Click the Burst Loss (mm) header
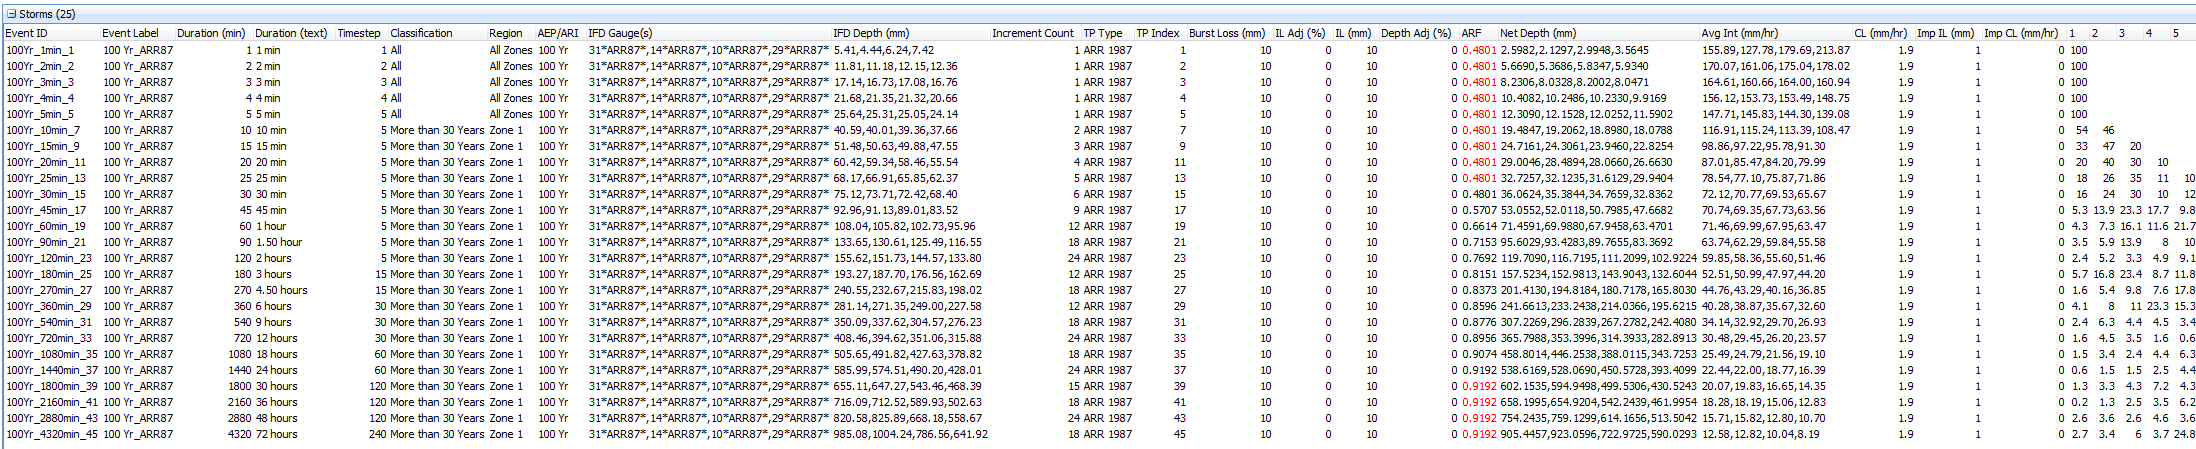The image size is (2196, 449). click(x=1226, y=33)
